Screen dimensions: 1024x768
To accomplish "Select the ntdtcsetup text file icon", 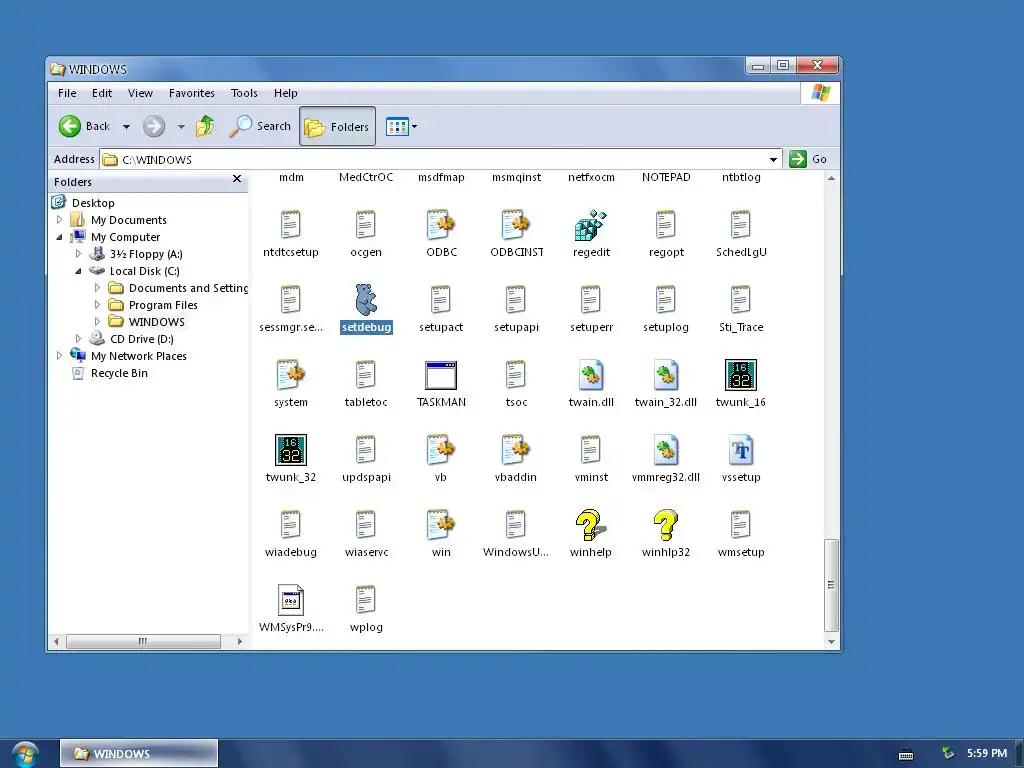I will point(291,225).
